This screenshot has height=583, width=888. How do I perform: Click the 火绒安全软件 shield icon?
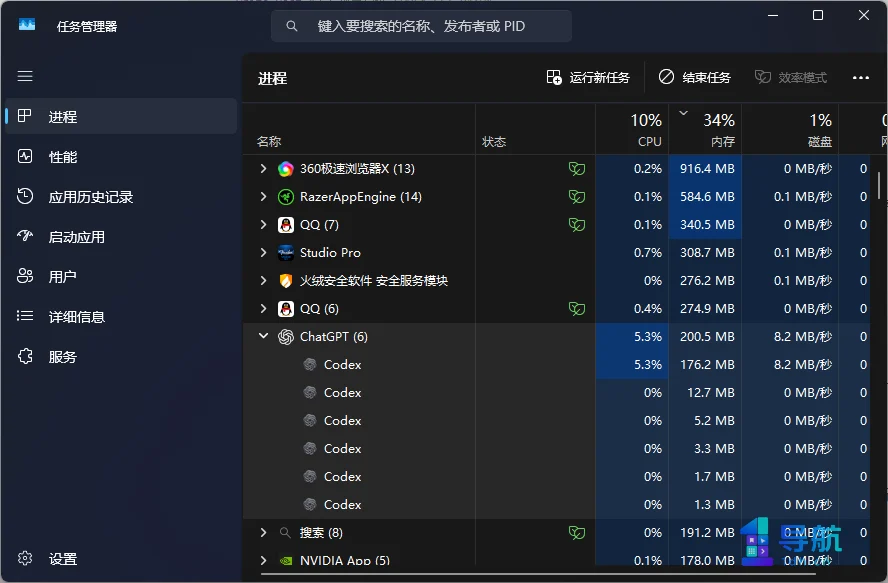(286, 281)
